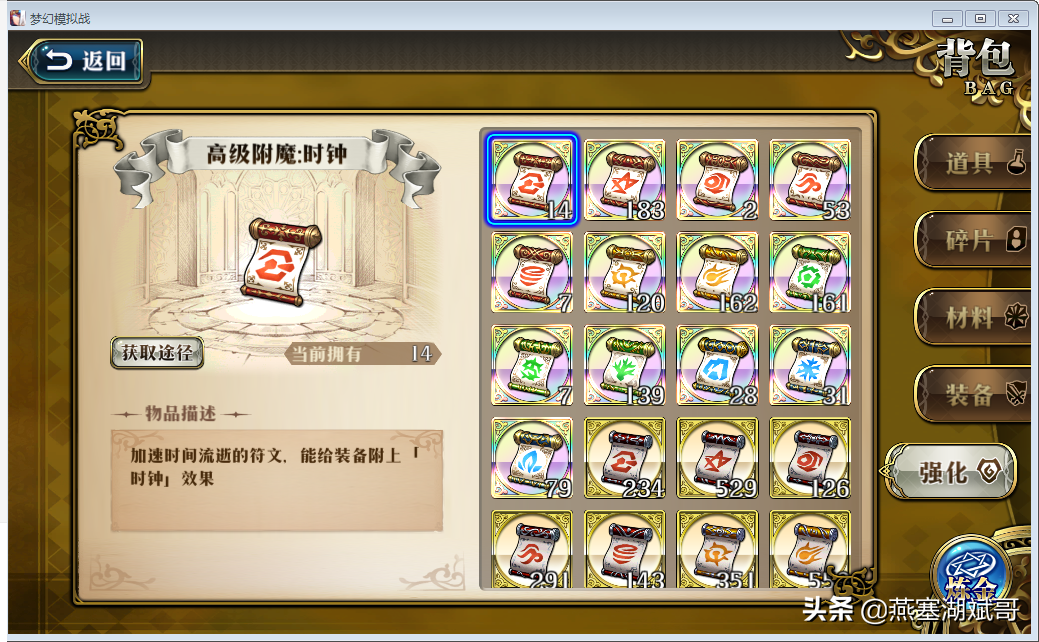The height and width of the screenshot is (642, 1039).
Task: Select the scroll icon with count 53
Action: click(x=810, y=180)
